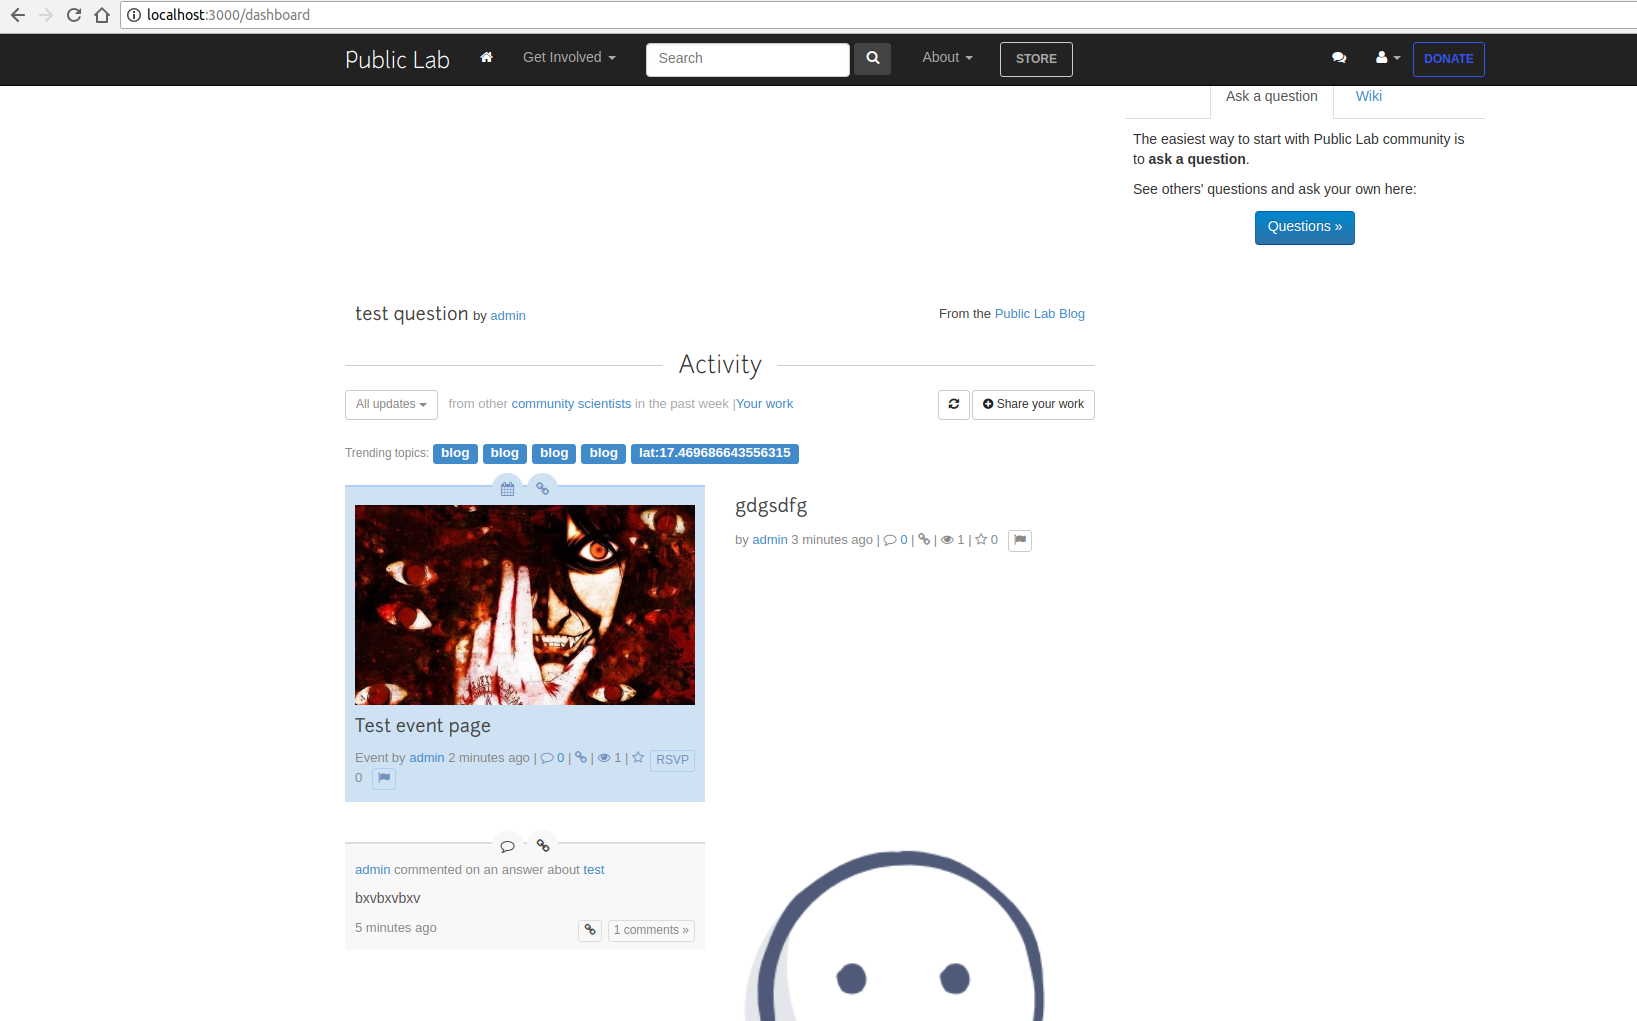This screenshot has width=1637, height=1021.
Task: Star the gdgsdfg post
Action: tap(978, 539)
